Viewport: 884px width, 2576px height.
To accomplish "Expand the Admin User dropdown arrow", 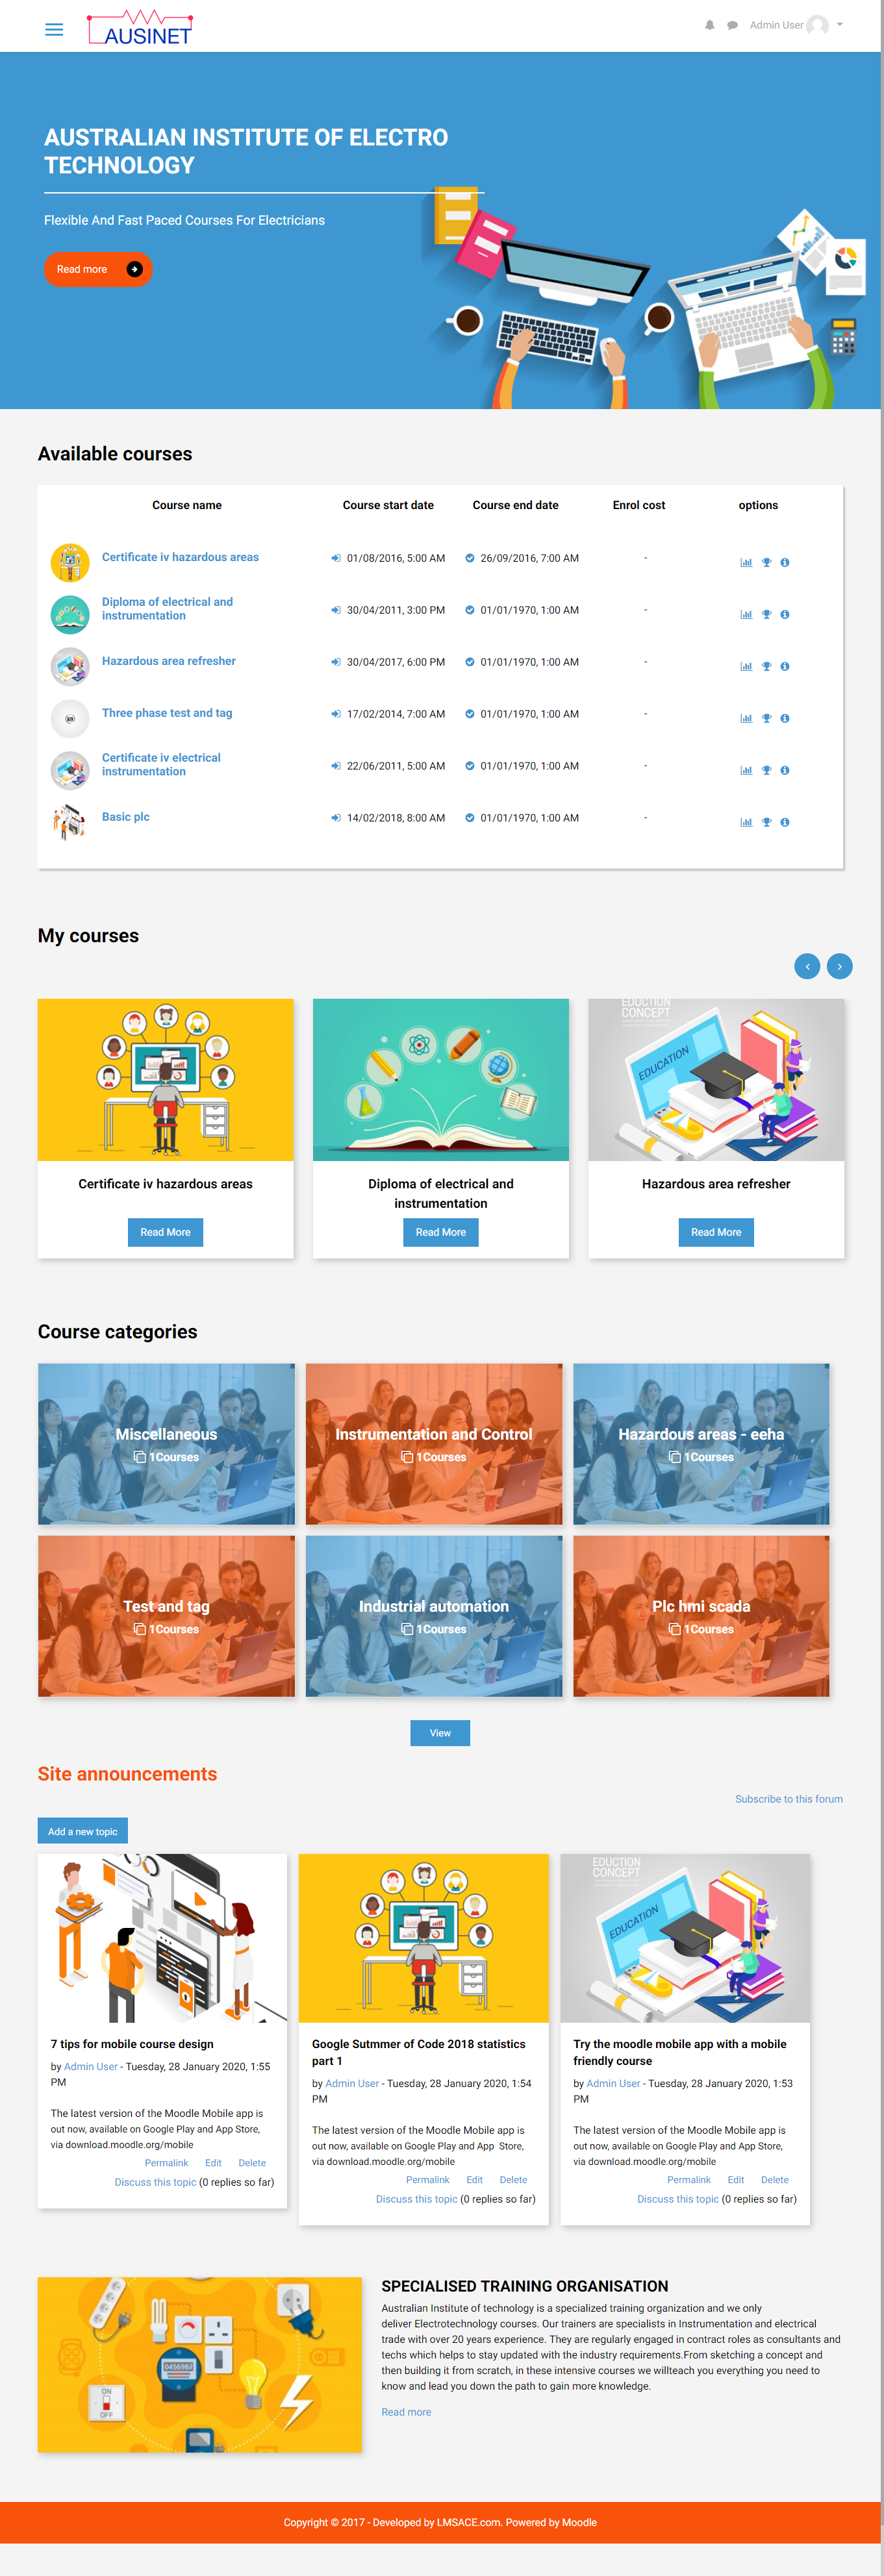I will pos(839,24).
